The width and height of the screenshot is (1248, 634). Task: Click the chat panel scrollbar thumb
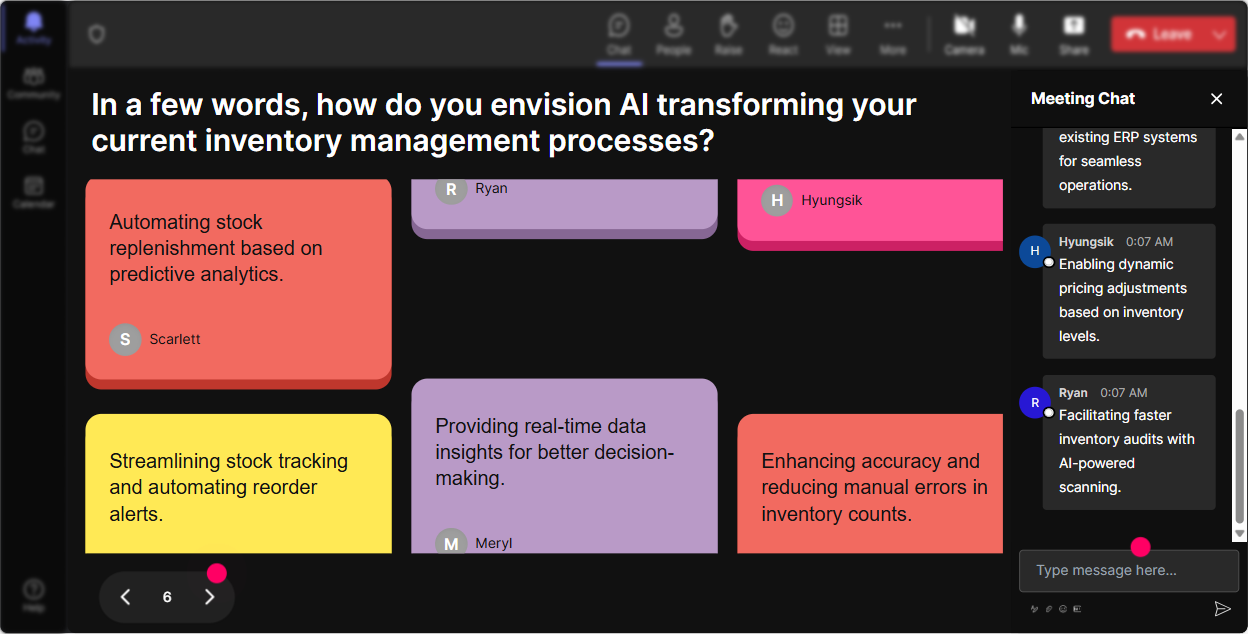1240,468
